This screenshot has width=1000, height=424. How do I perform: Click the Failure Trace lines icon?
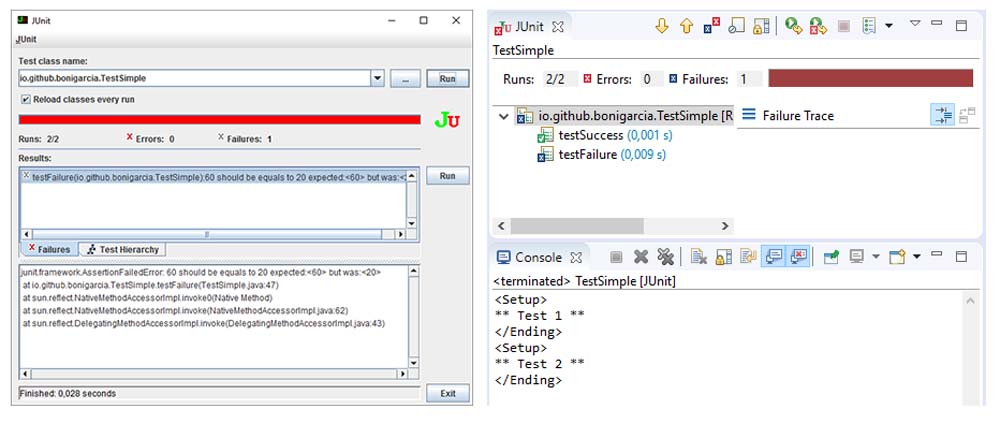[x=749, y=115]
